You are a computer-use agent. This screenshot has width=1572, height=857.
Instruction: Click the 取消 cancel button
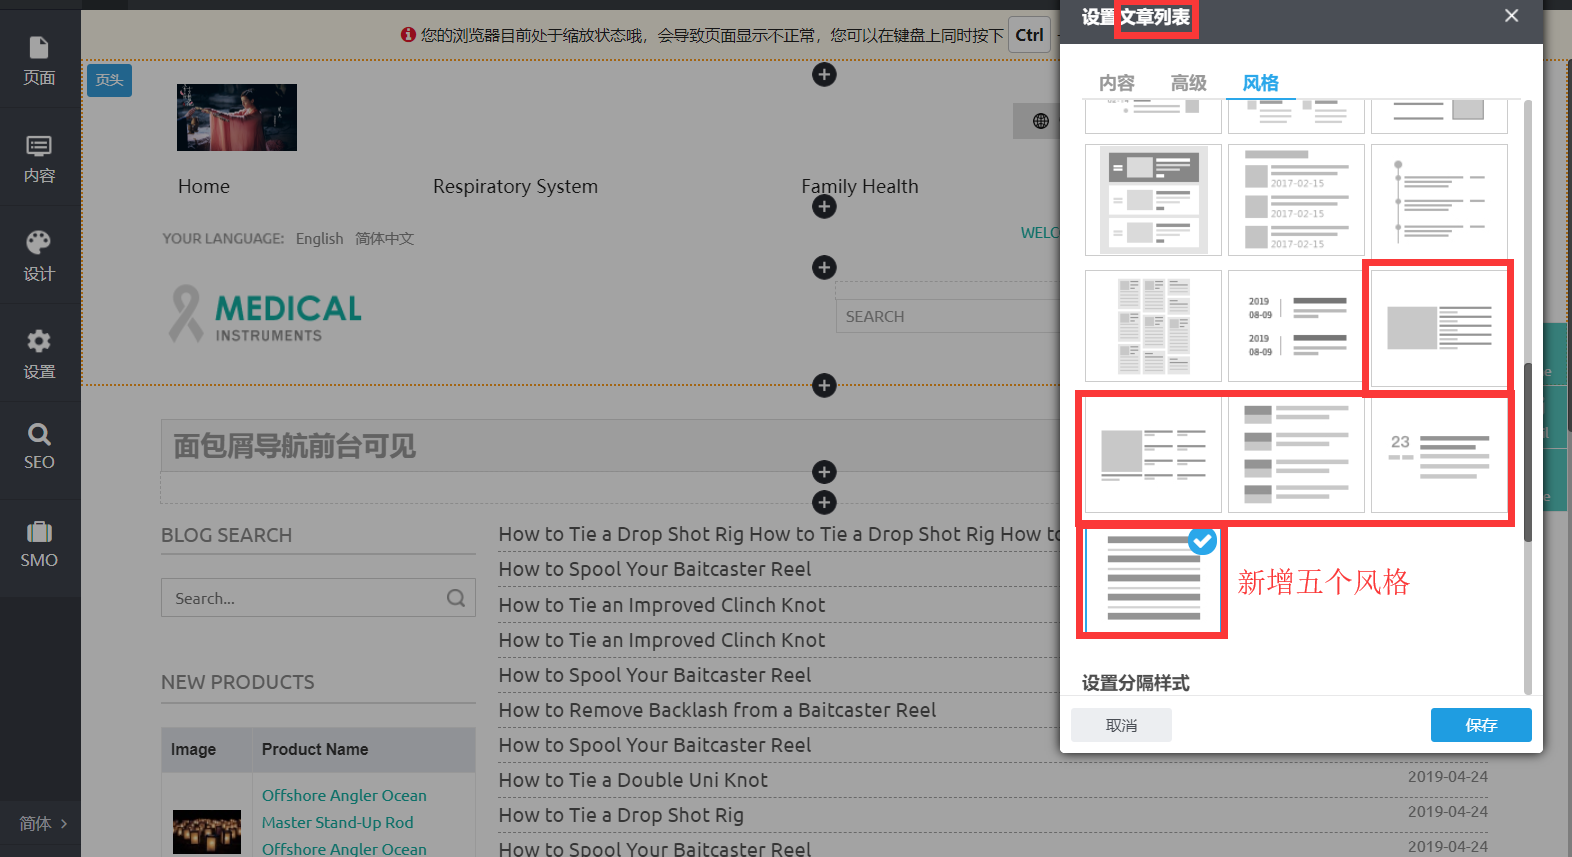click(1121, 725)
